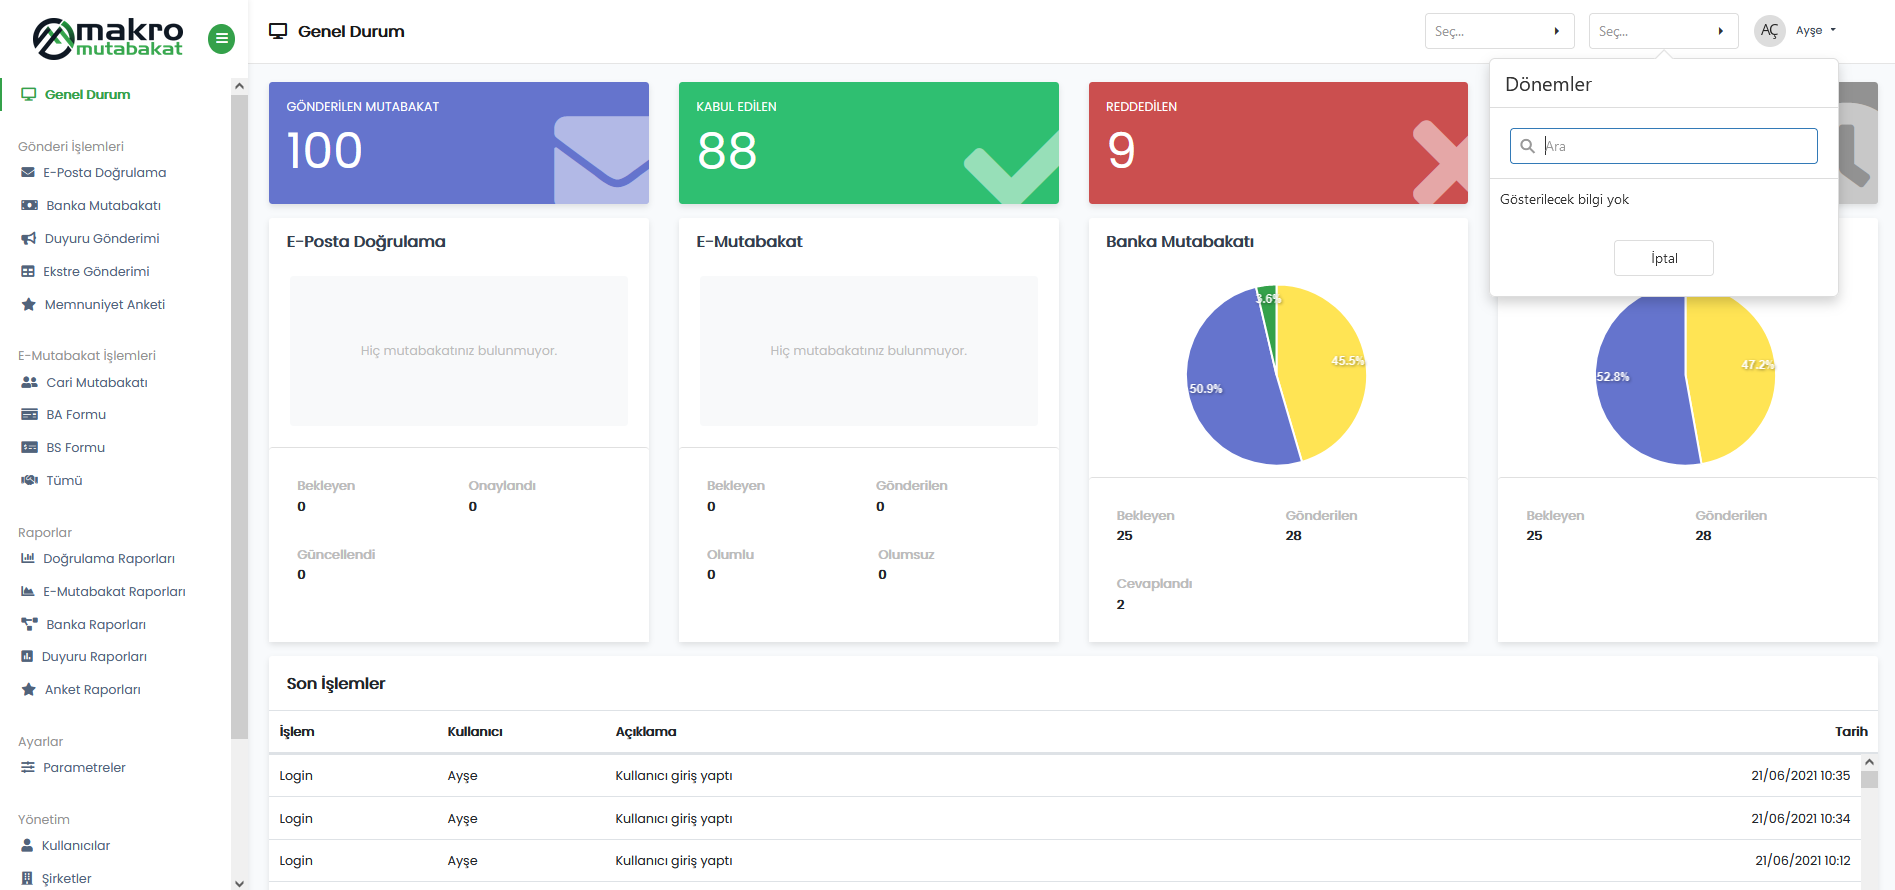Click the Memnuniyet Anketi star icon

coord(28,305)
